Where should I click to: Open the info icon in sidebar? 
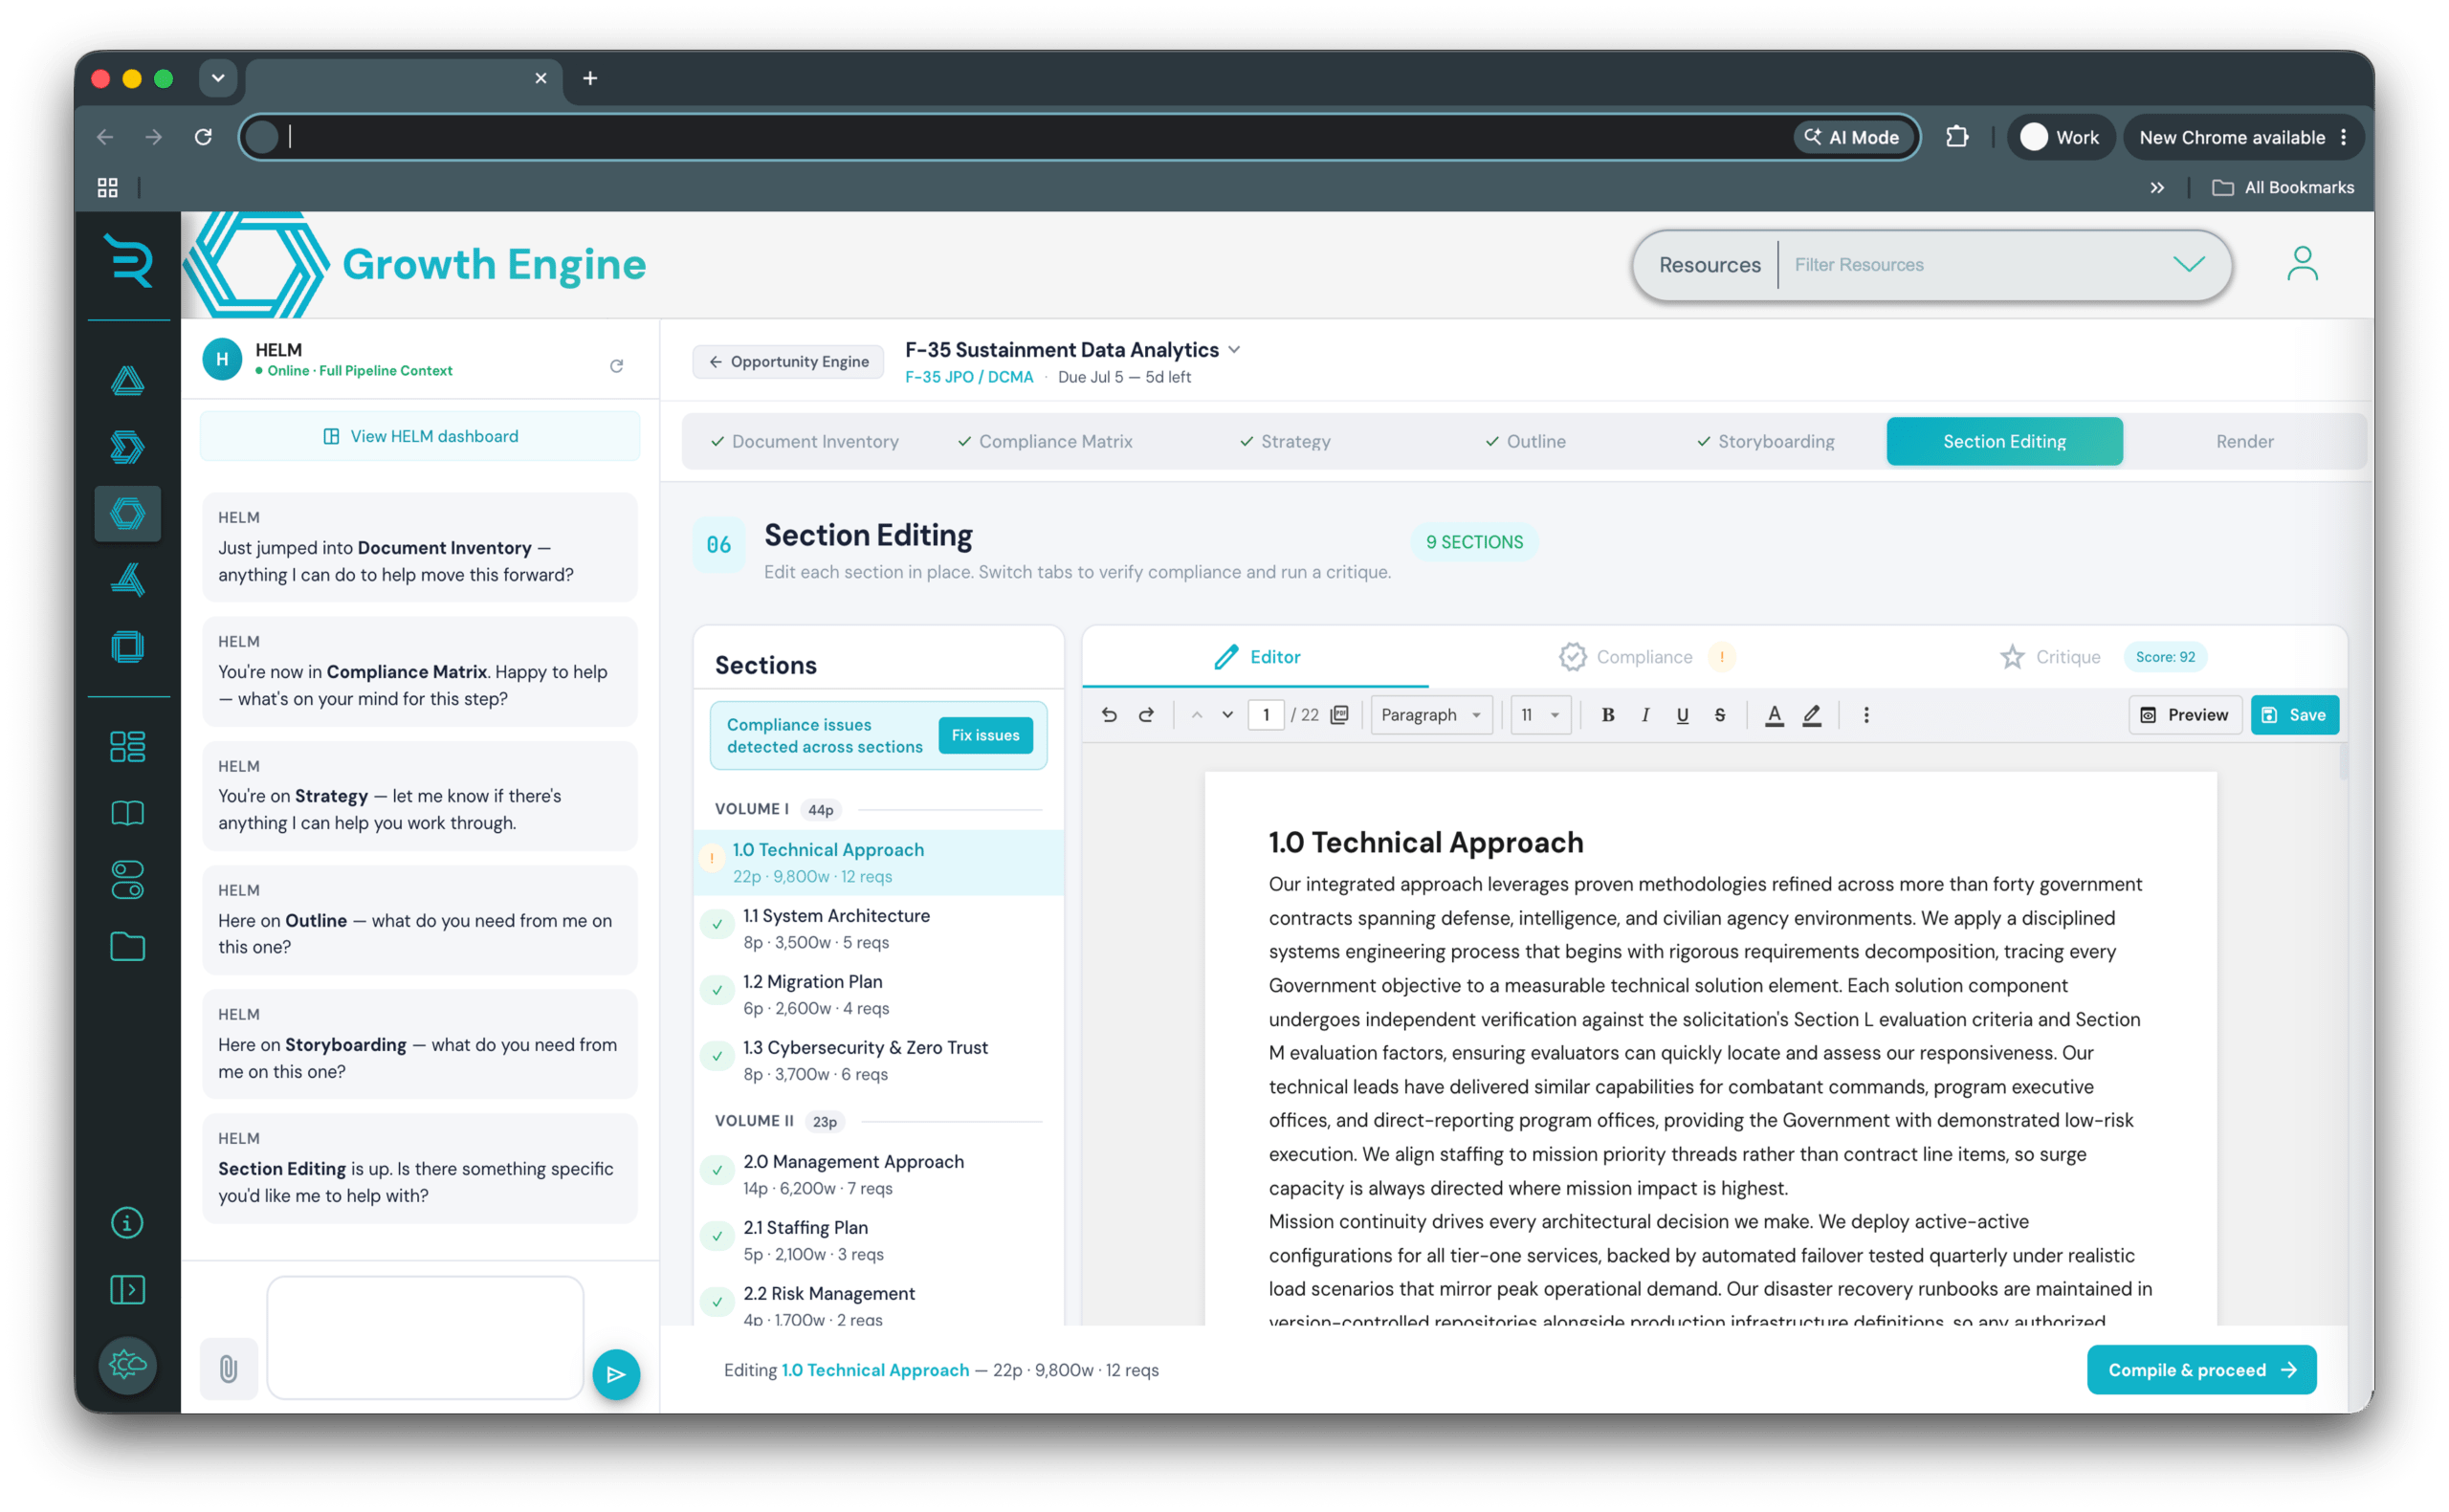coord(127,1222)
